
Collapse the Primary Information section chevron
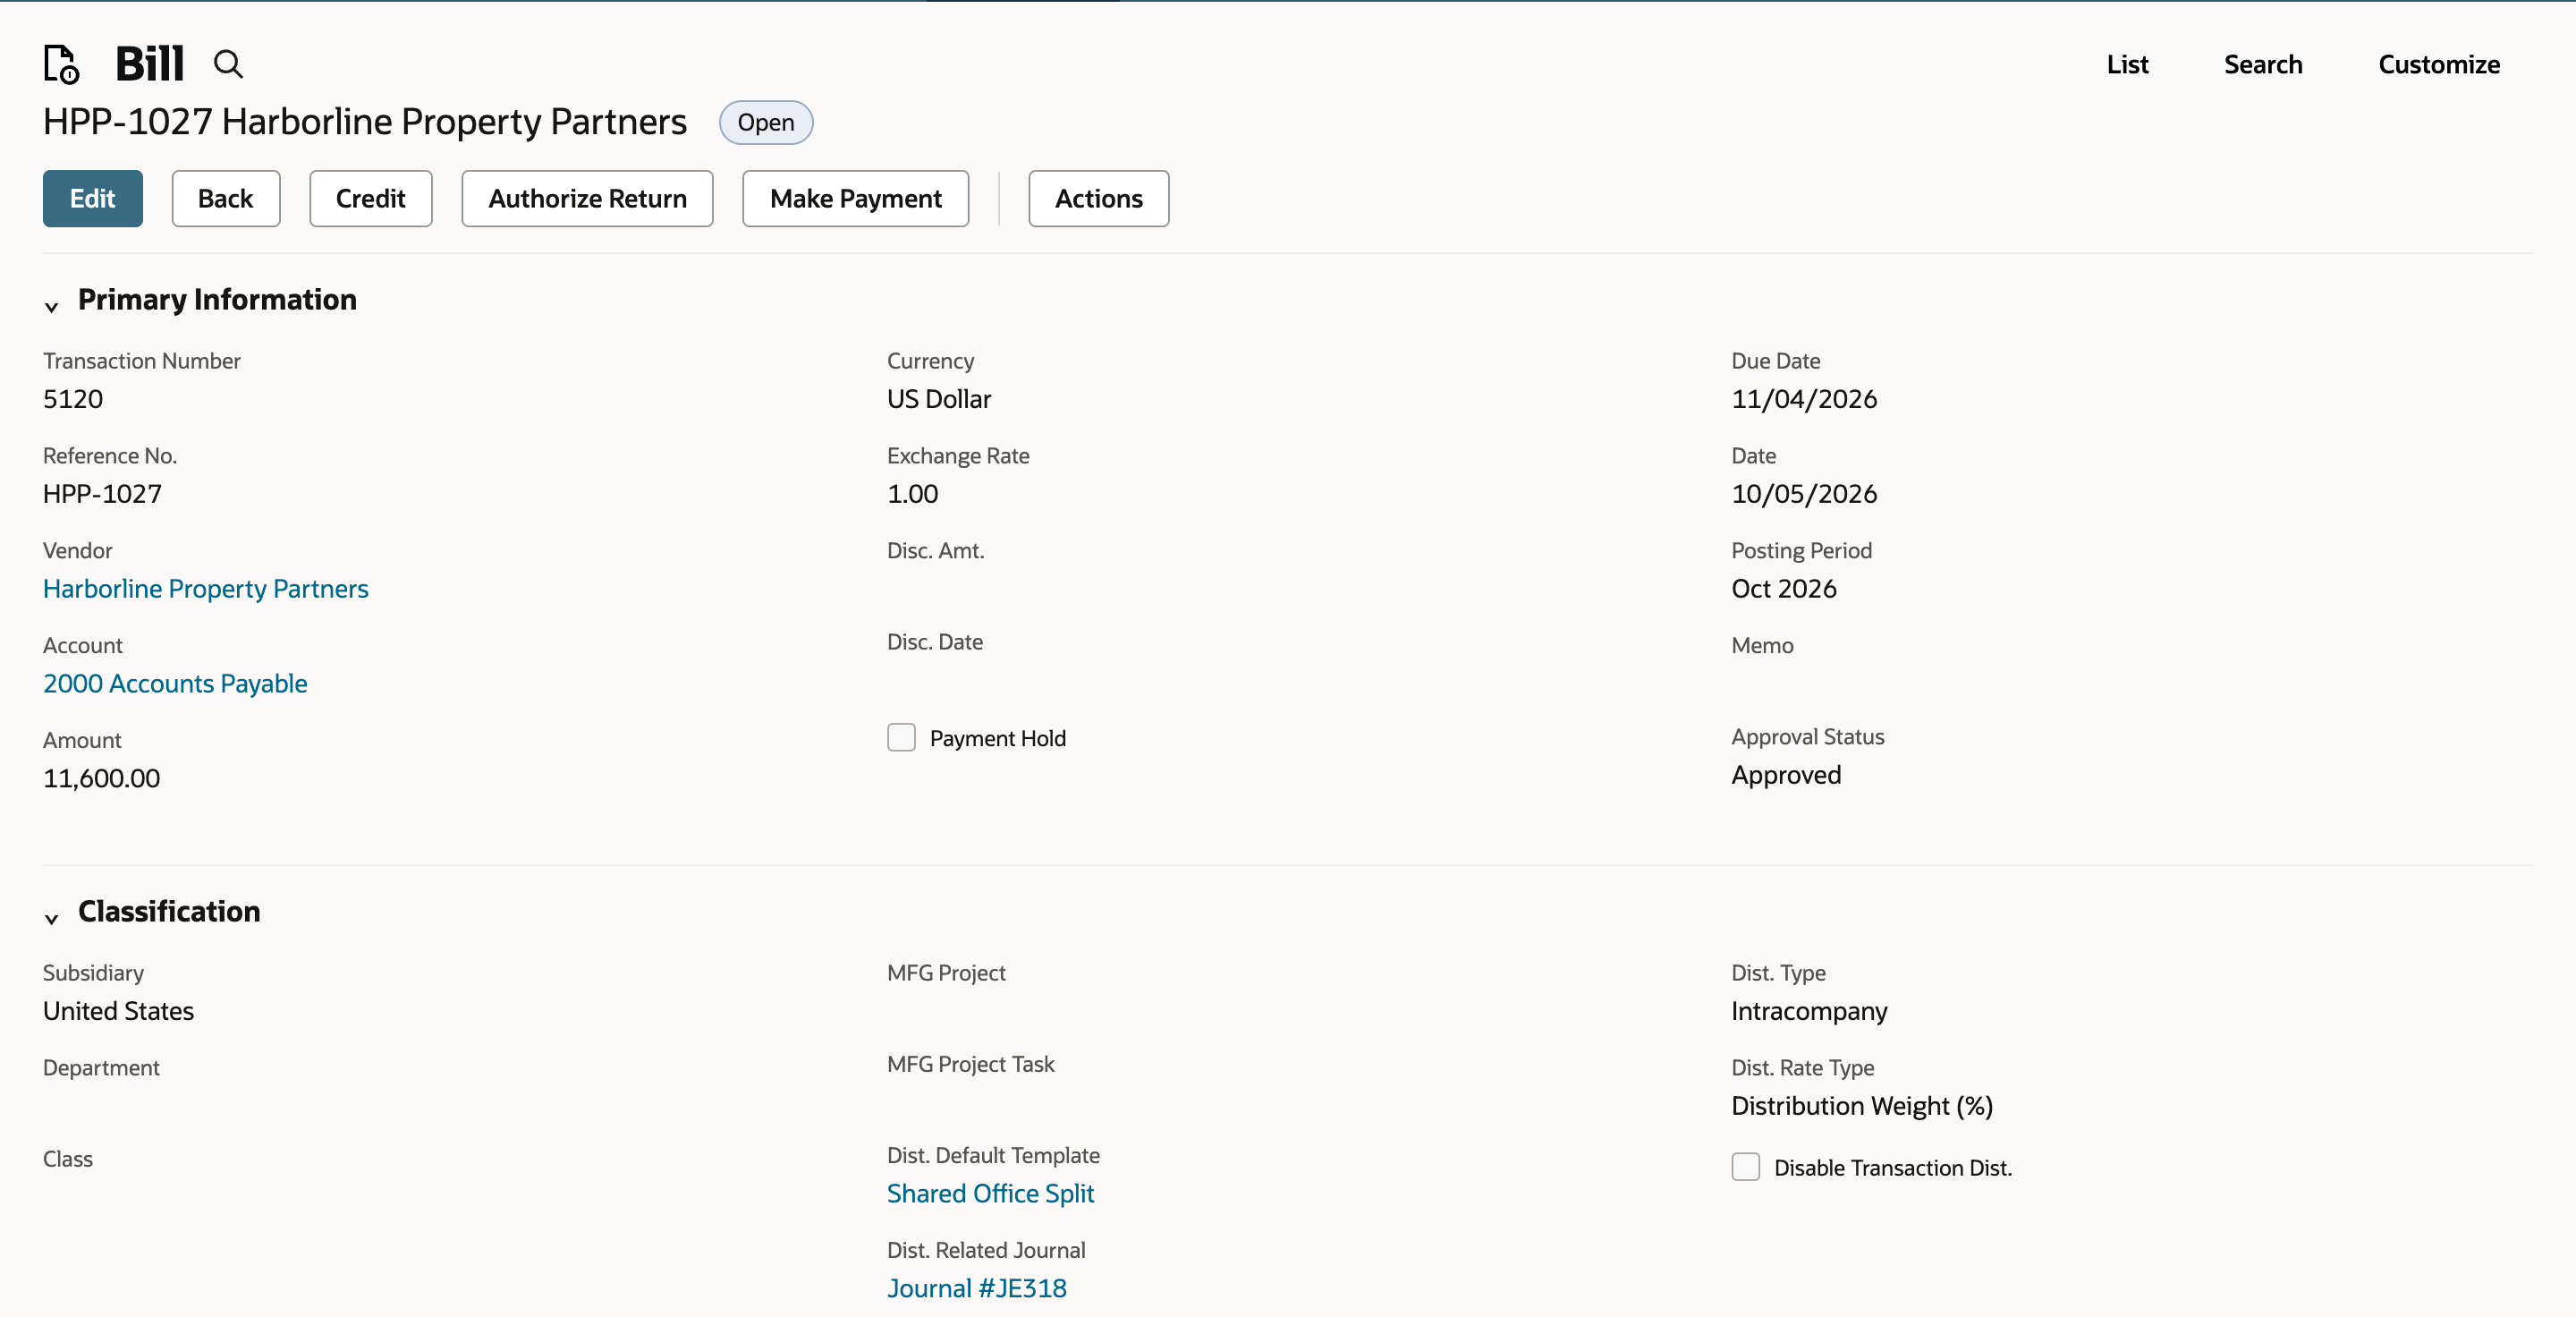tap(51, 306)
